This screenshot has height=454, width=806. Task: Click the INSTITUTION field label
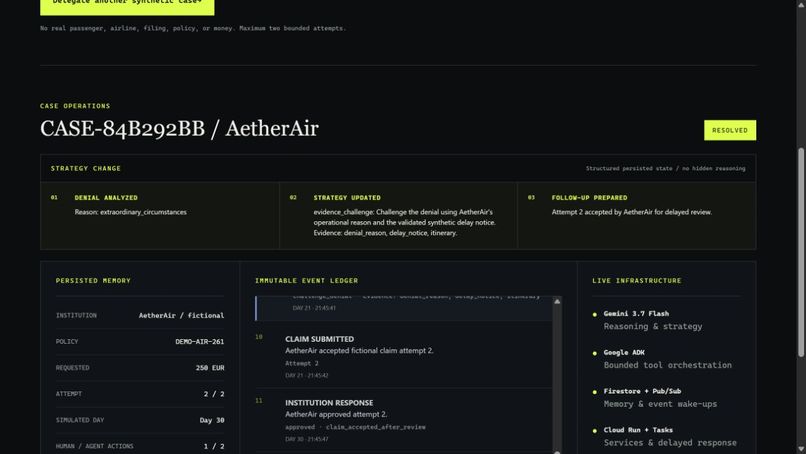click(x=76, y=315)
